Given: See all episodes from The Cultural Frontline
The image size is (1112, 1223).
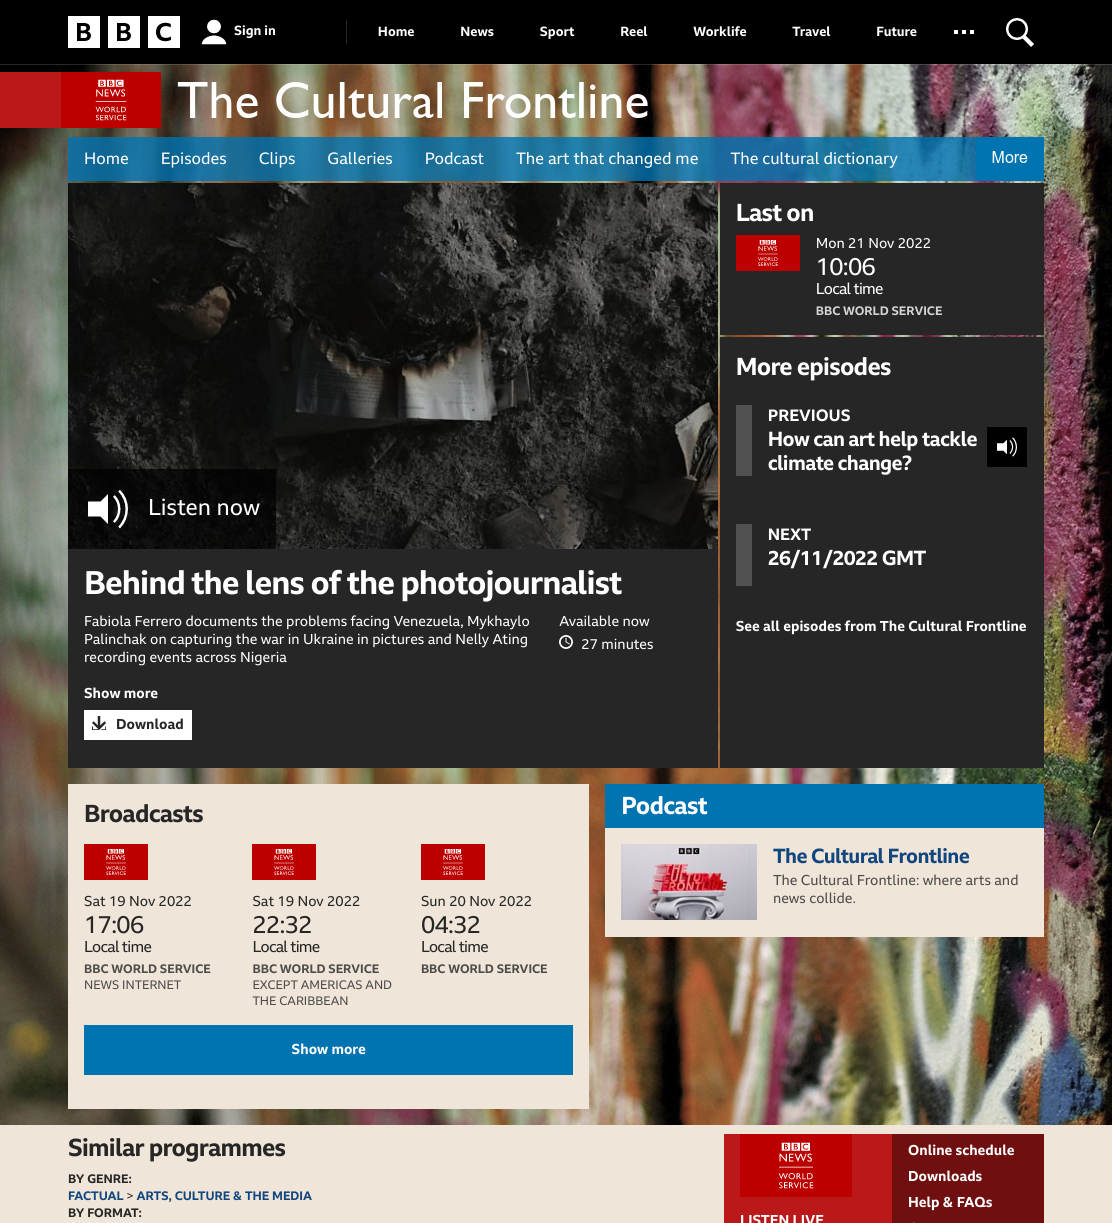Looking at the screenshot, I should click(881, 626).
